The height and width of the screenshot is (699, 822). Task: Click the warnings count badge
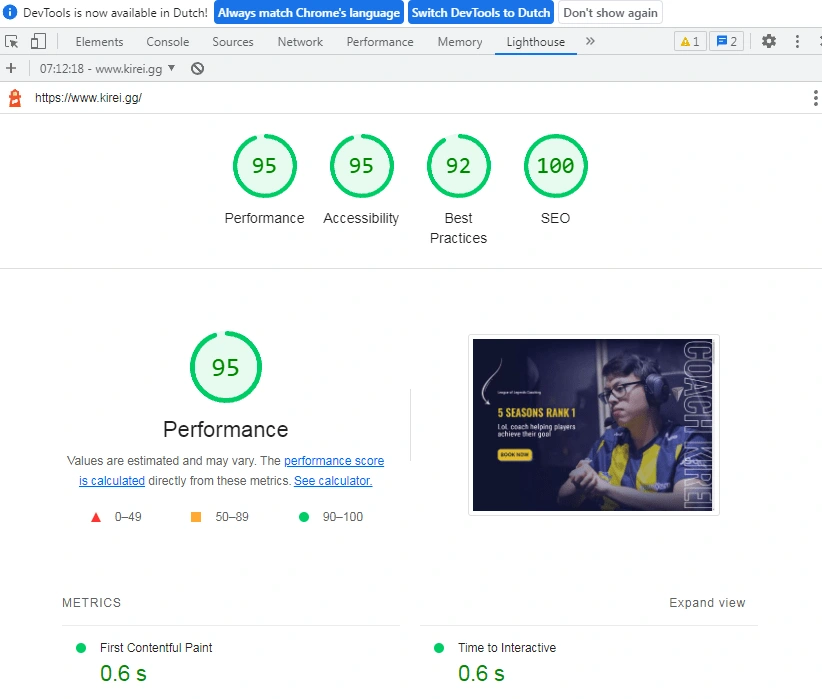pyautogui.click(x=690, y=41)
